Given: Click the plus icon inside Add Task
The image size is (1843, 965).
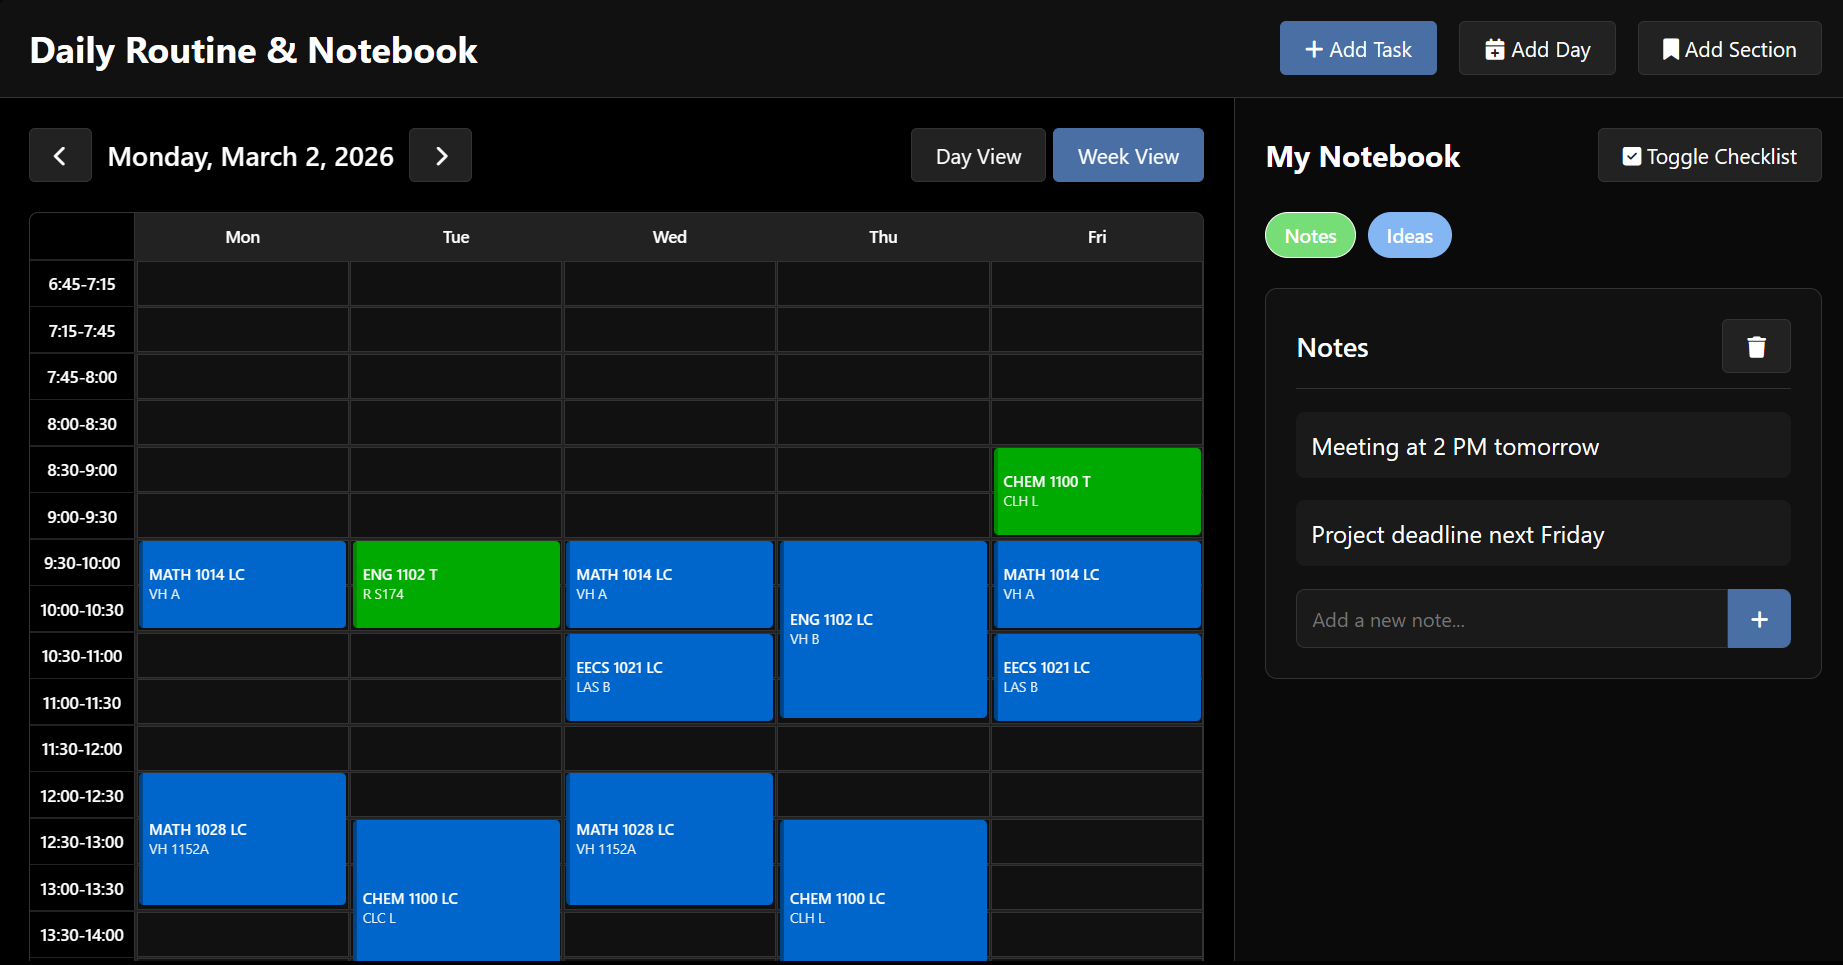Looking at the screenshot, I should (x=1314, y=48).
